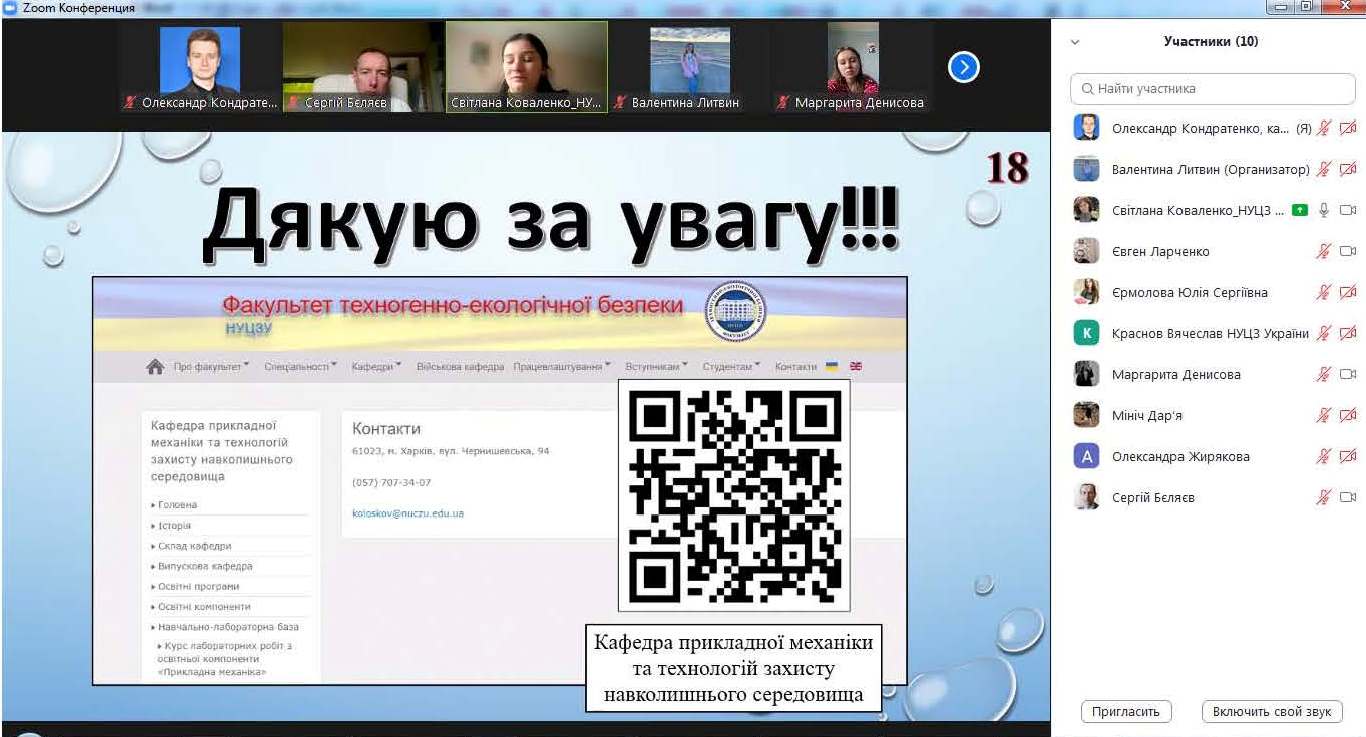1366x737 pixels.
Task: Select 'Спеціальності' menu on the faculty site
Action: (300, 367)
